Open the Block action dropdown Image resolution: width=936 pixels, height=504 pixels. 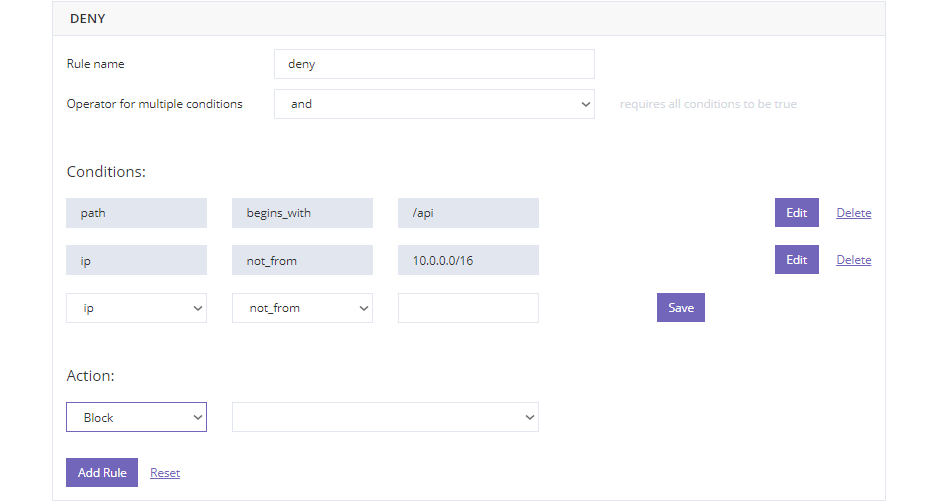(x=136, y=417)
